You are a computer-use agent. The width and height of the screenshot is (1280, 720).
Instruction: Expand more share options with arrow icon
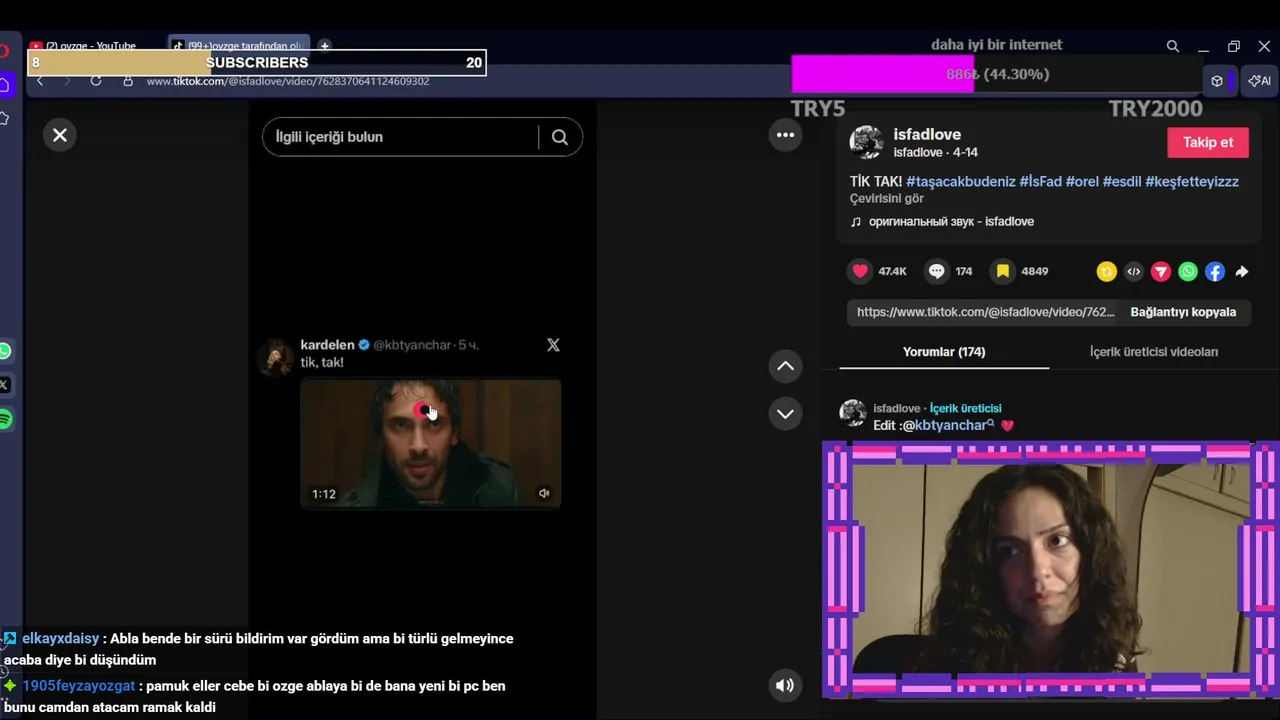[1242, 271]
